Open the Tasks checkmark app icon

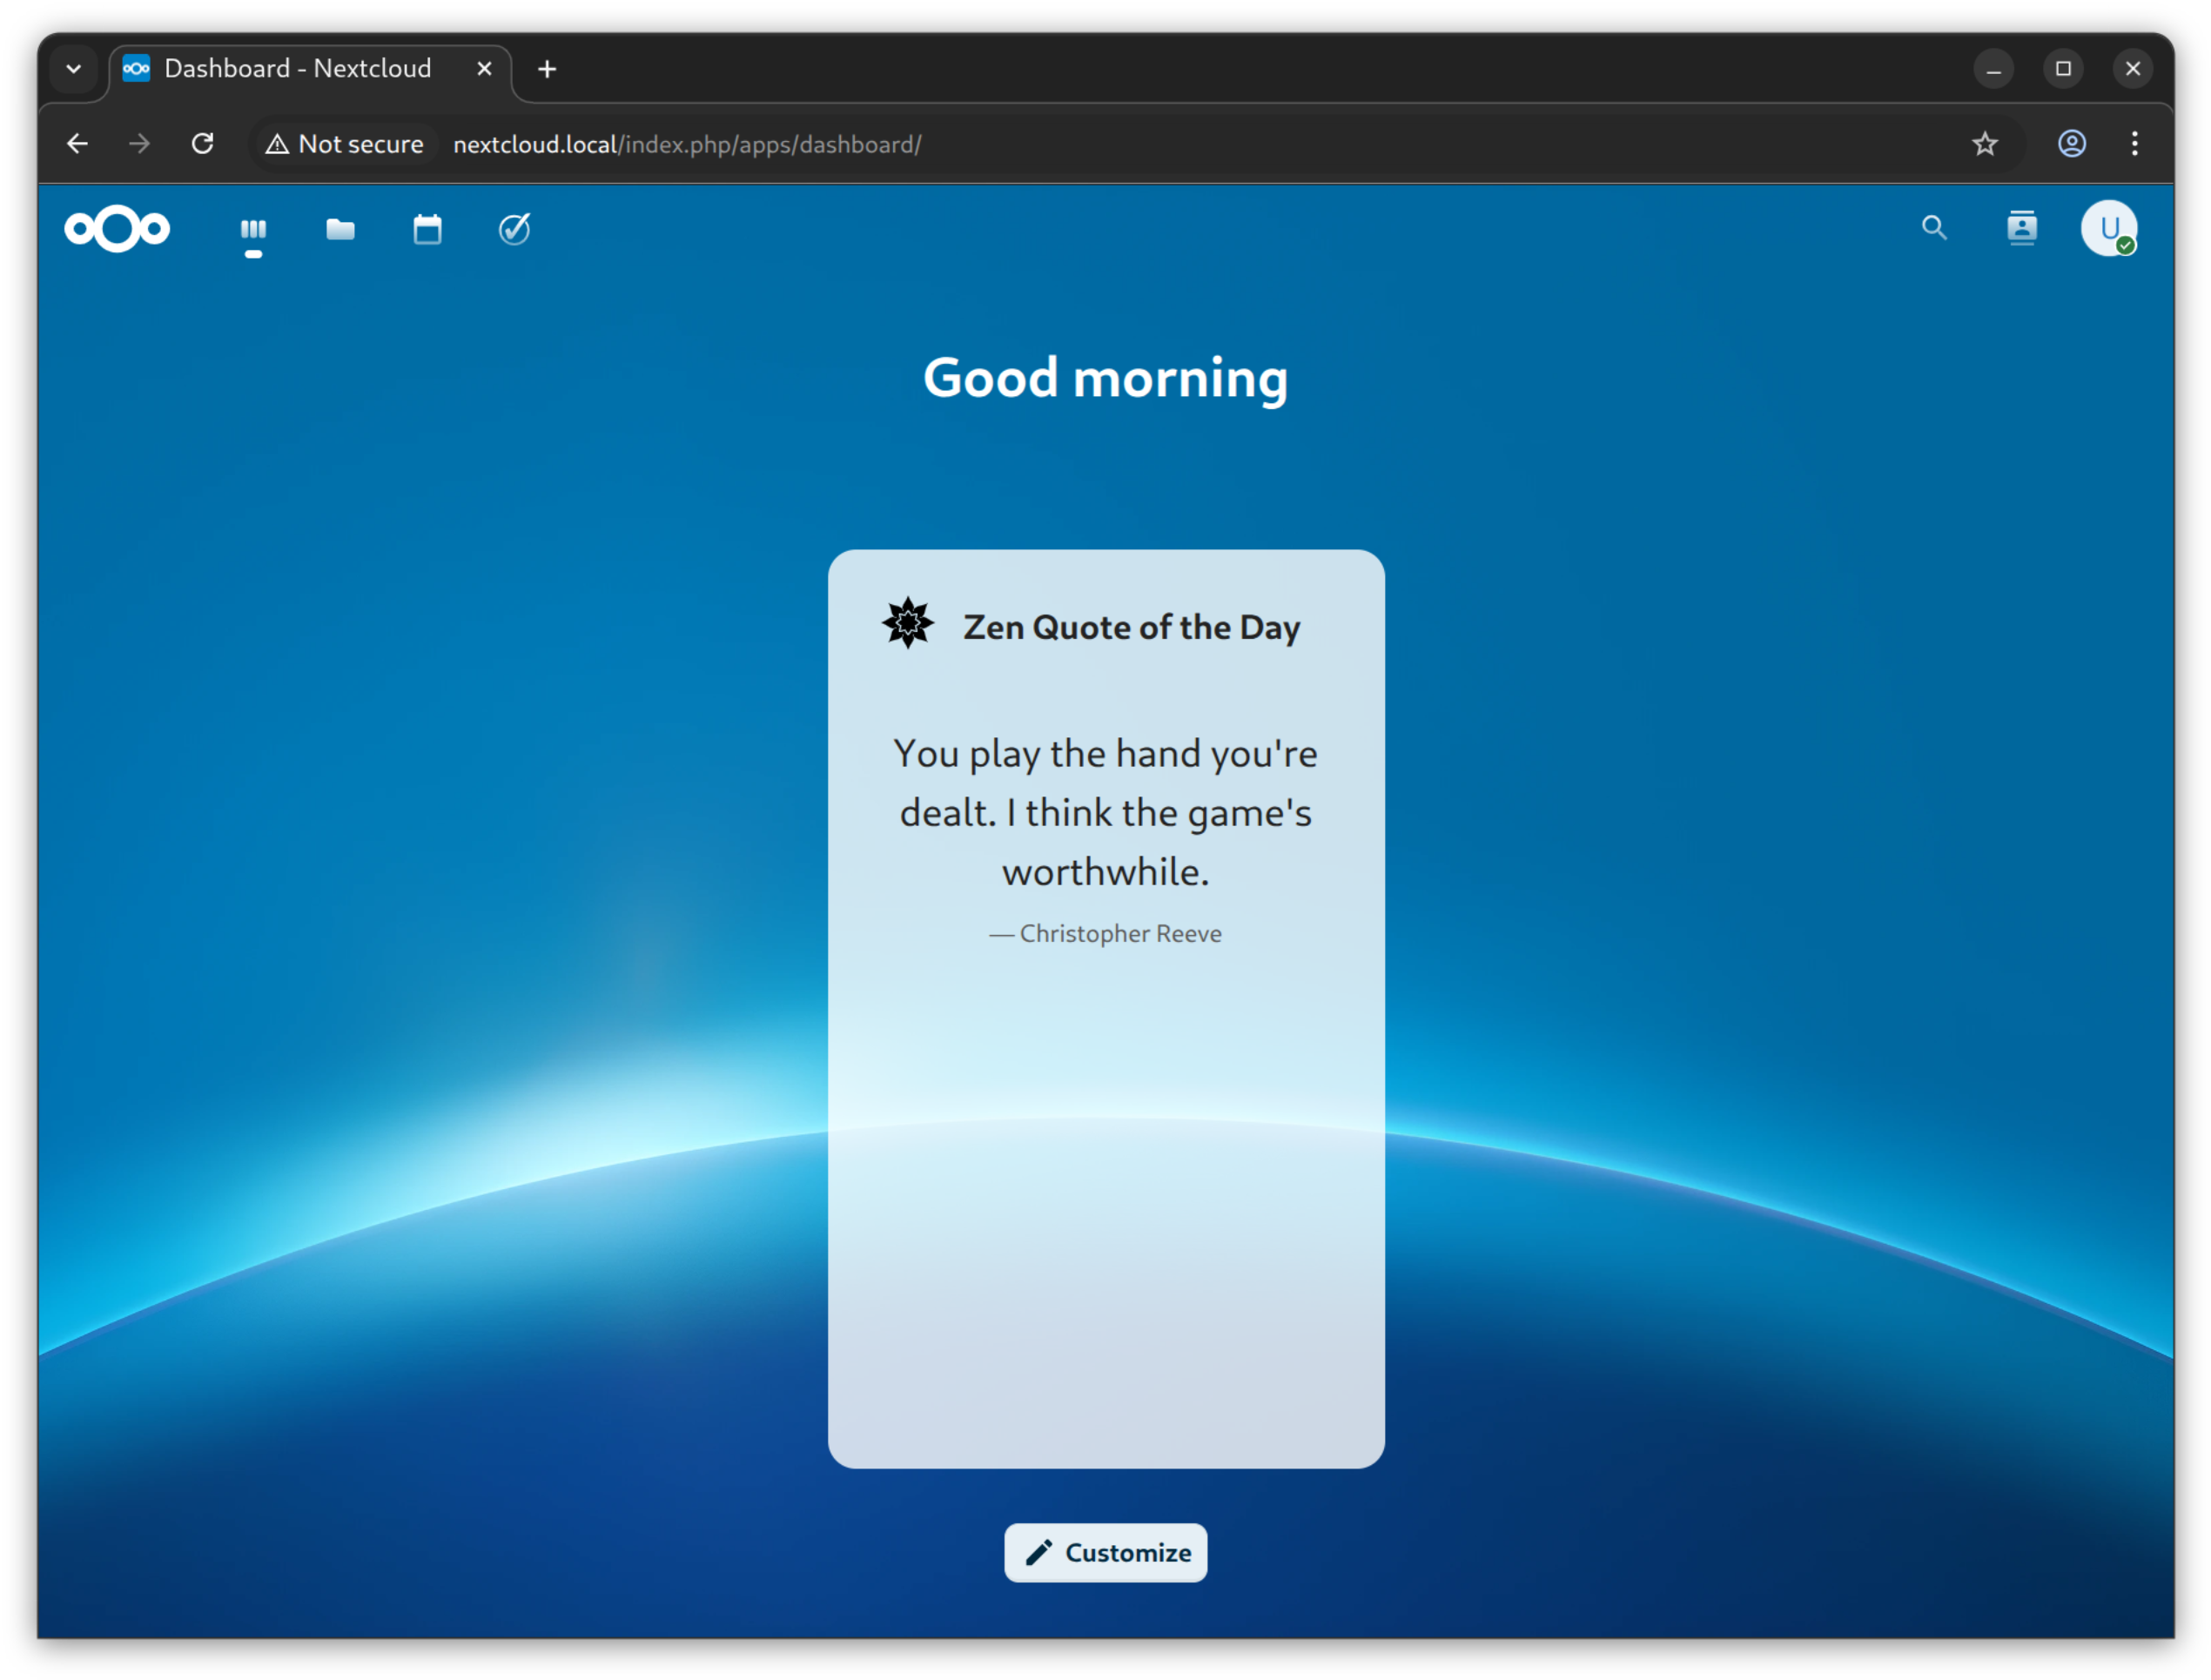pyautogui.click(x=514, y=230)
